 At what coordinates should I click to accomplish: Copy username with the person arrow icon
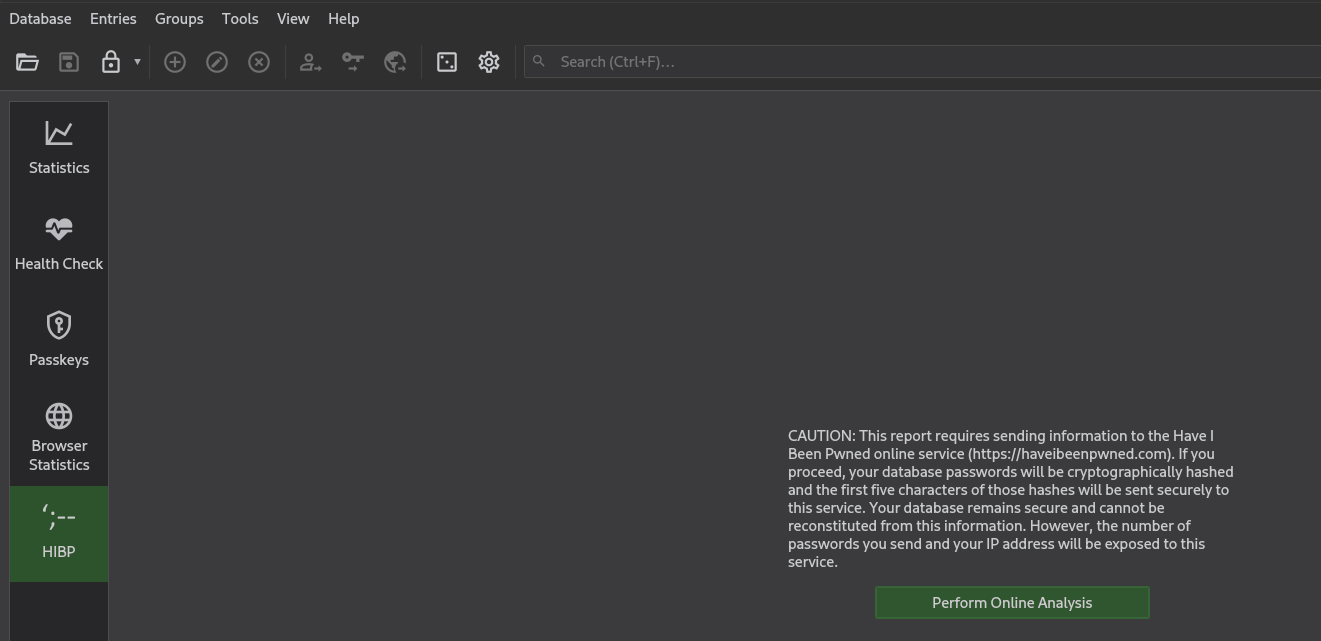(x=311, y=62)
